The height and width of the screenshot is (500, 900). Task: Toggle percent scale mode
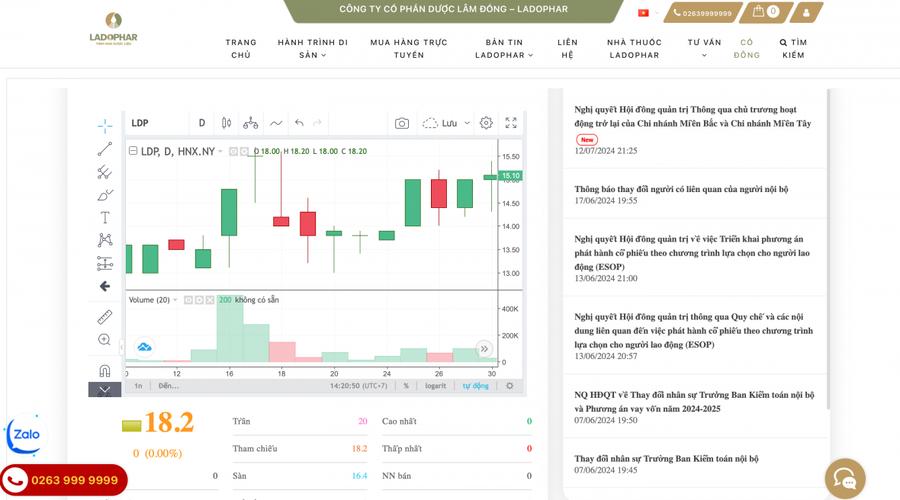coord(406,386)
